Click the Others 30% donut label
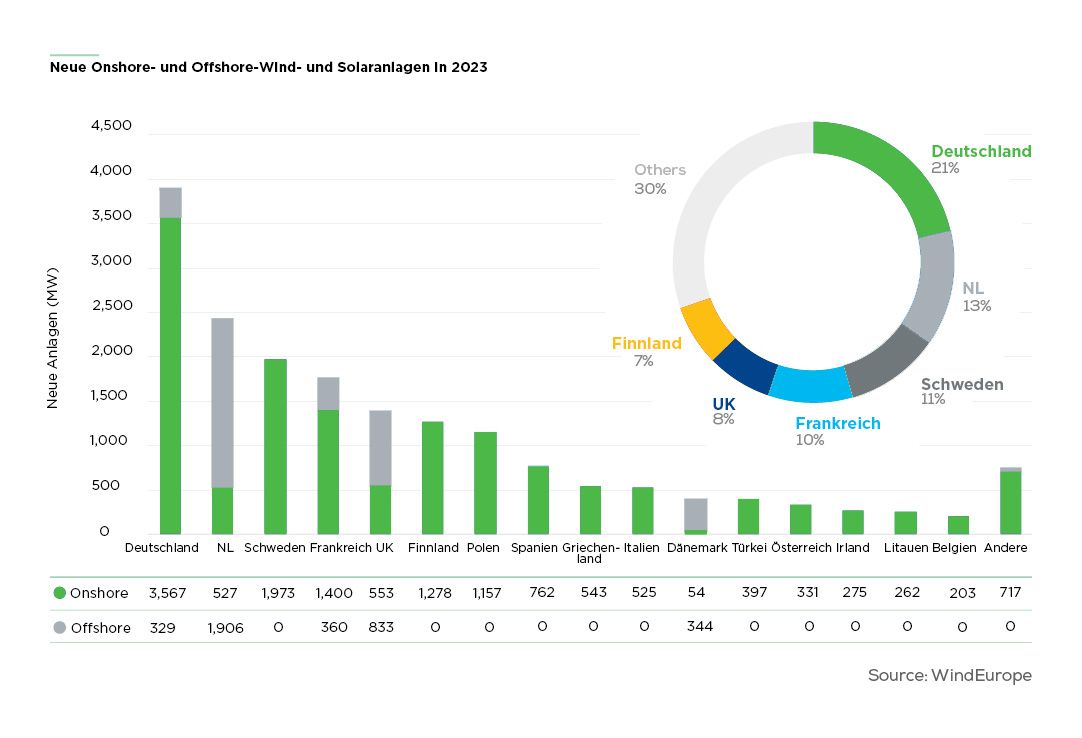This screenshot has height=738, width=1082. click(x=660, y=179)
